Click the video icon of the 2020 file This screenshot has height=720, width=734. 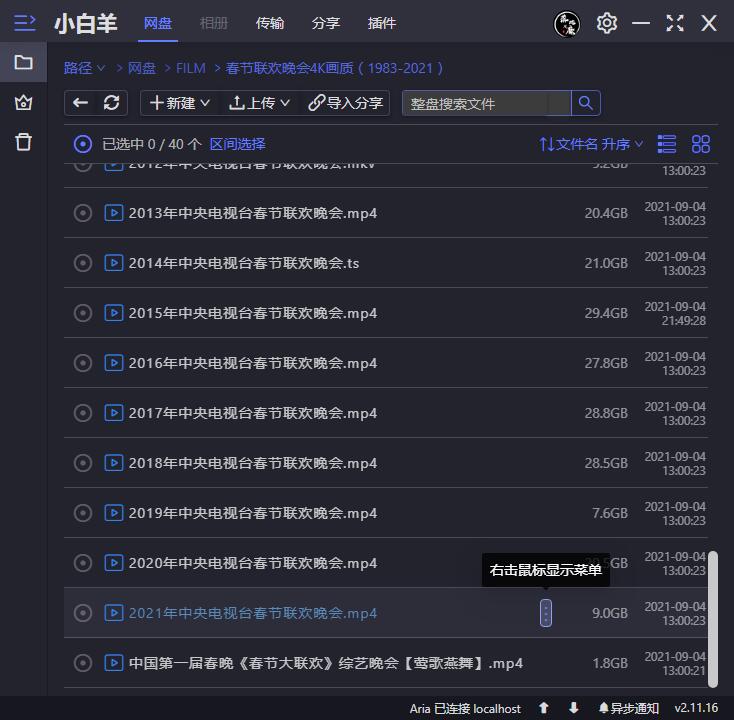[114, 563]
